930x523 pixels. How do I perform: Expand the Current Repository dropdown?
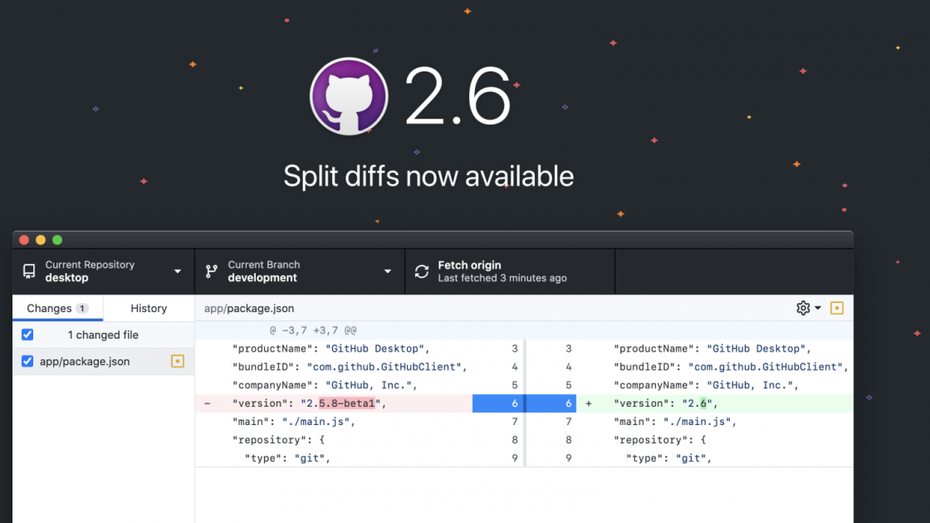tap(178, 271)
